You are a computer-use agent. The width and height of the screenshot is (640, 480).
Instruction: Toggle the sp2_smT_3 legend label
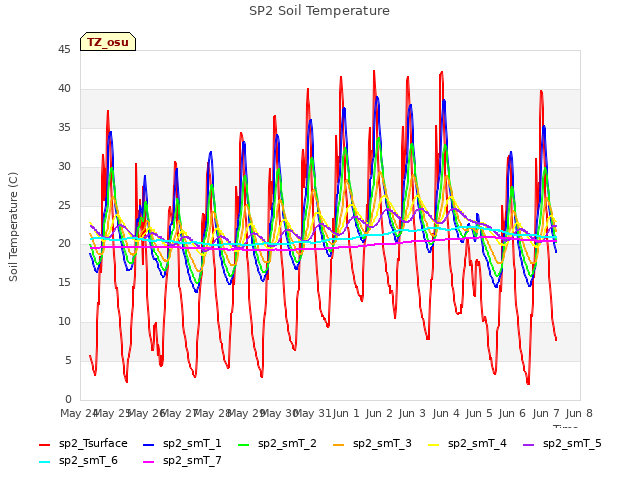(x=382, y=444)
